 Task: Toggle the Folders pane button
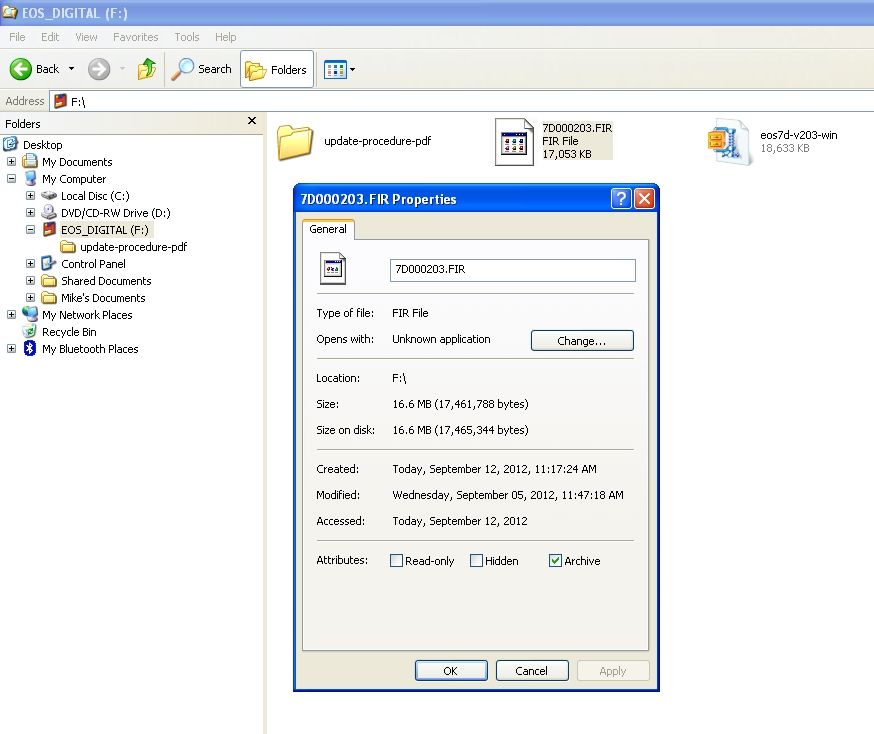(276, 69)
